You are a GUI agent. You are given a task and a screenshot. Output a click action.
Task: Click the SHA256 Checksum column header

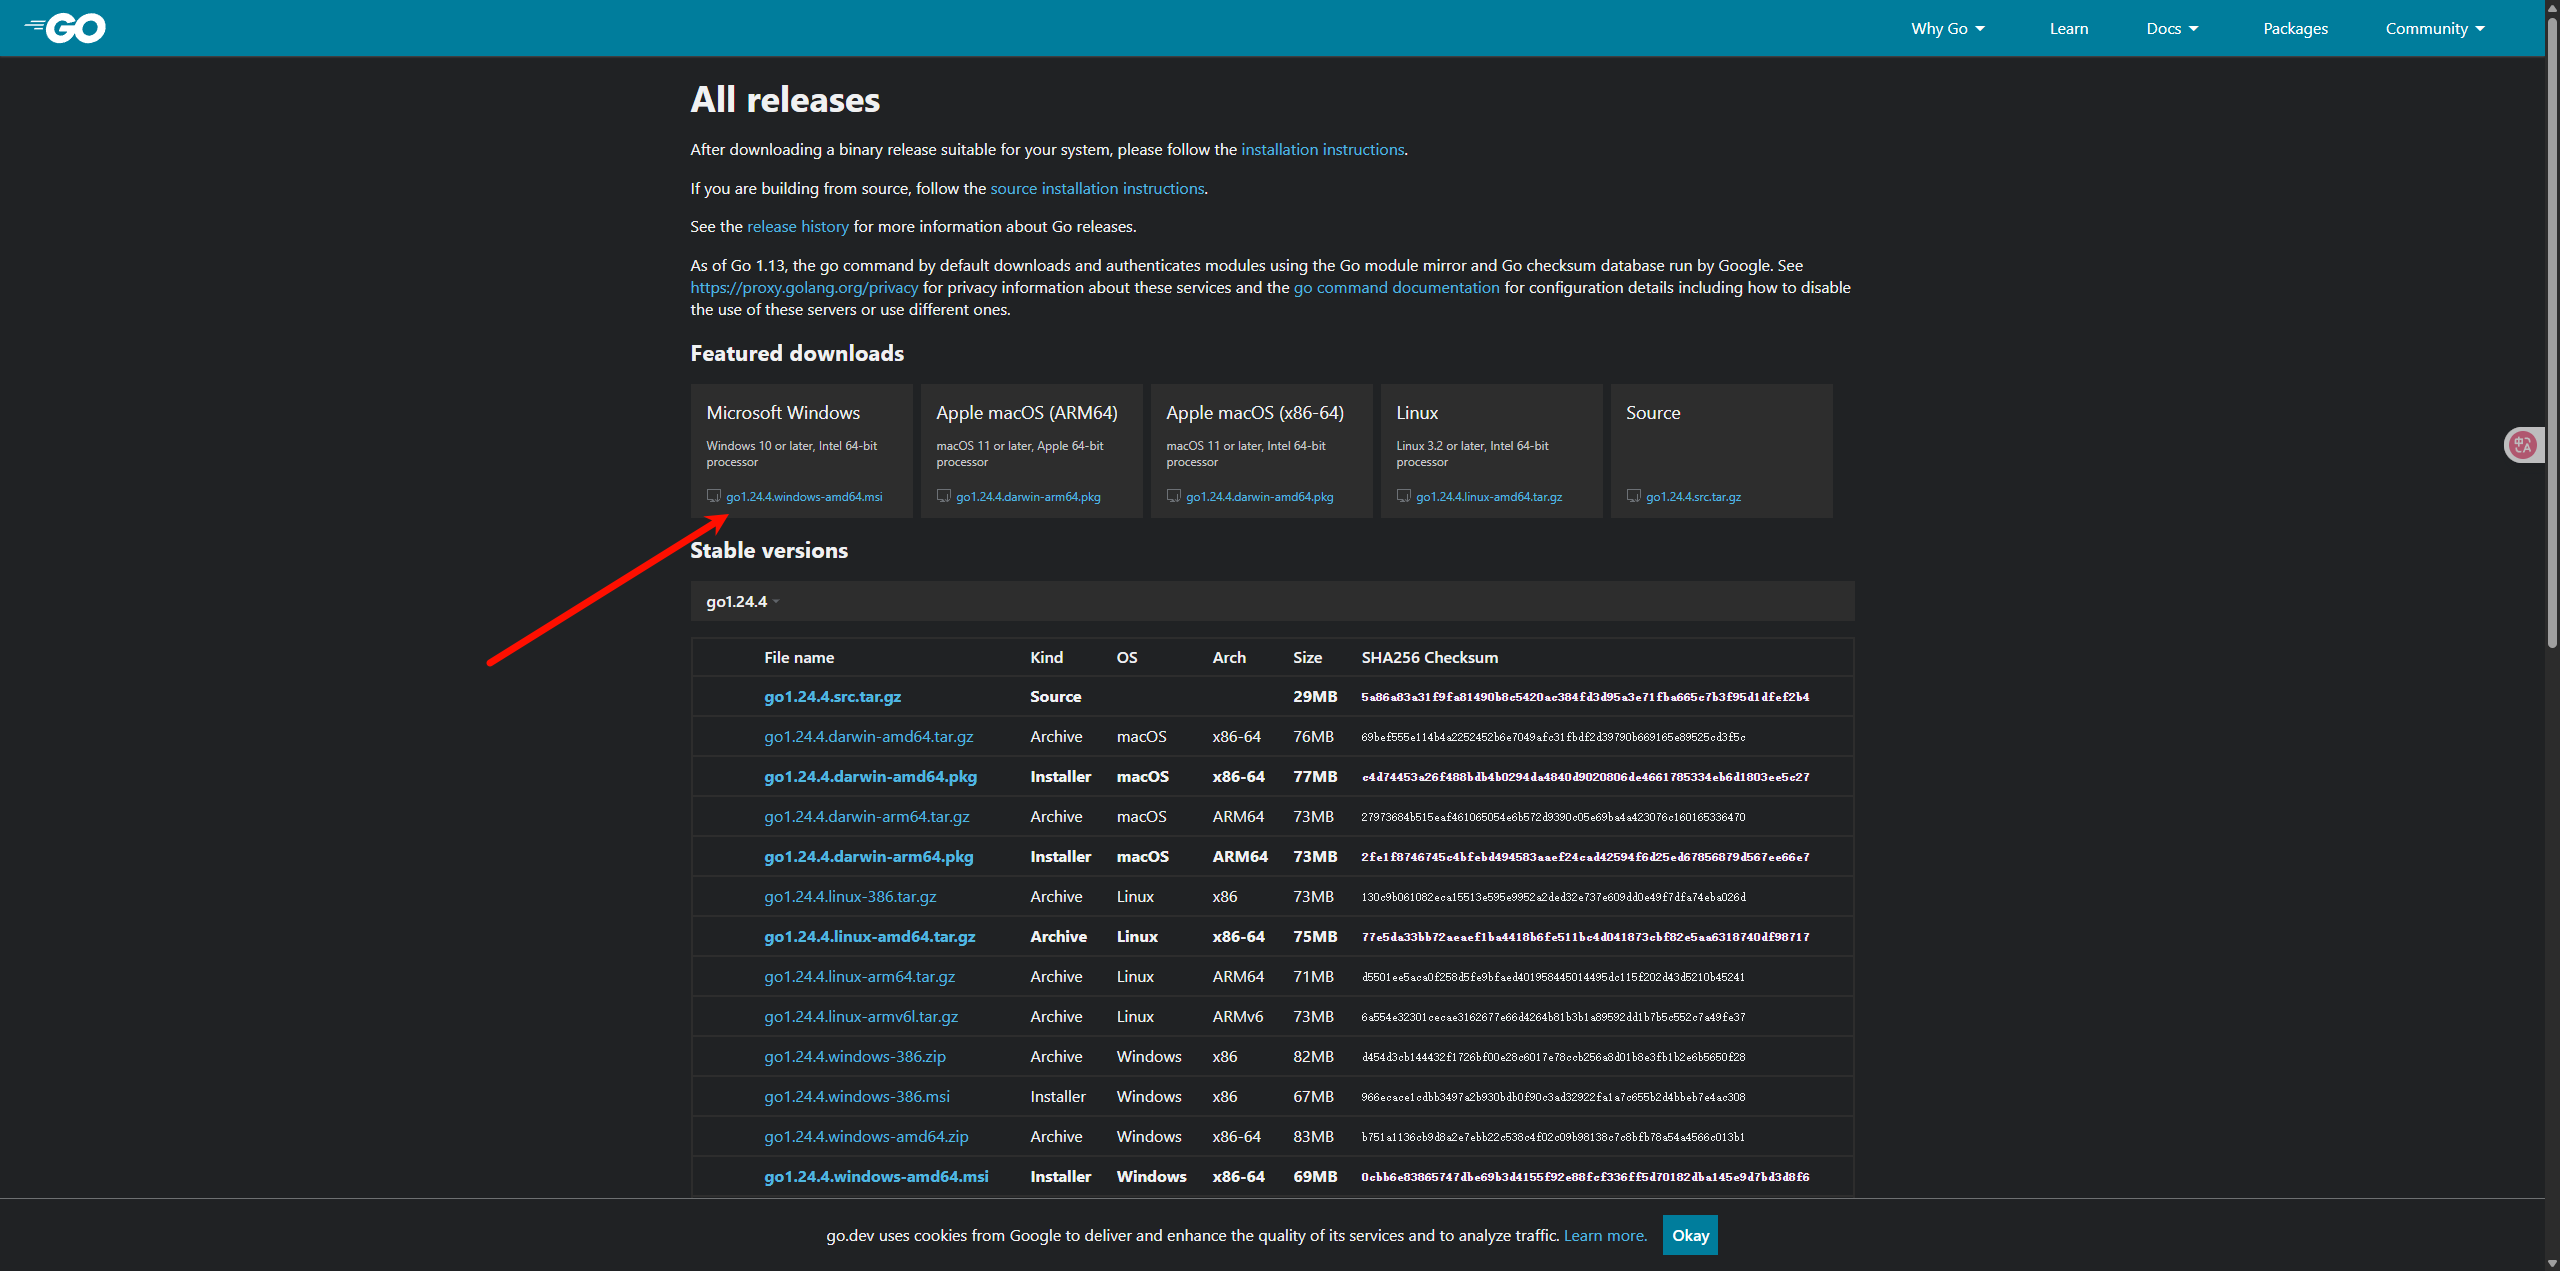pyautogui.click(x=1429, y=657)
